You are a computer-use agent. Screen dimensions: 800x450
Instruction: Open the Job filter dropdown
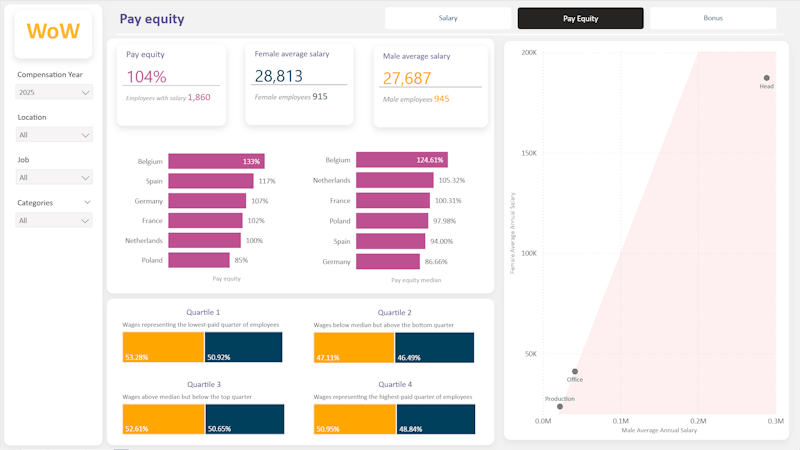(54, 178)
